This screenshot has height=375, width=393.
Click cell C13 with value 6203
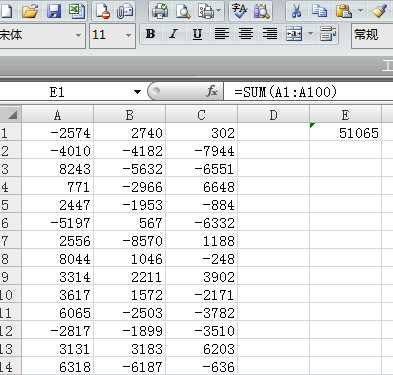click(202, 349)
